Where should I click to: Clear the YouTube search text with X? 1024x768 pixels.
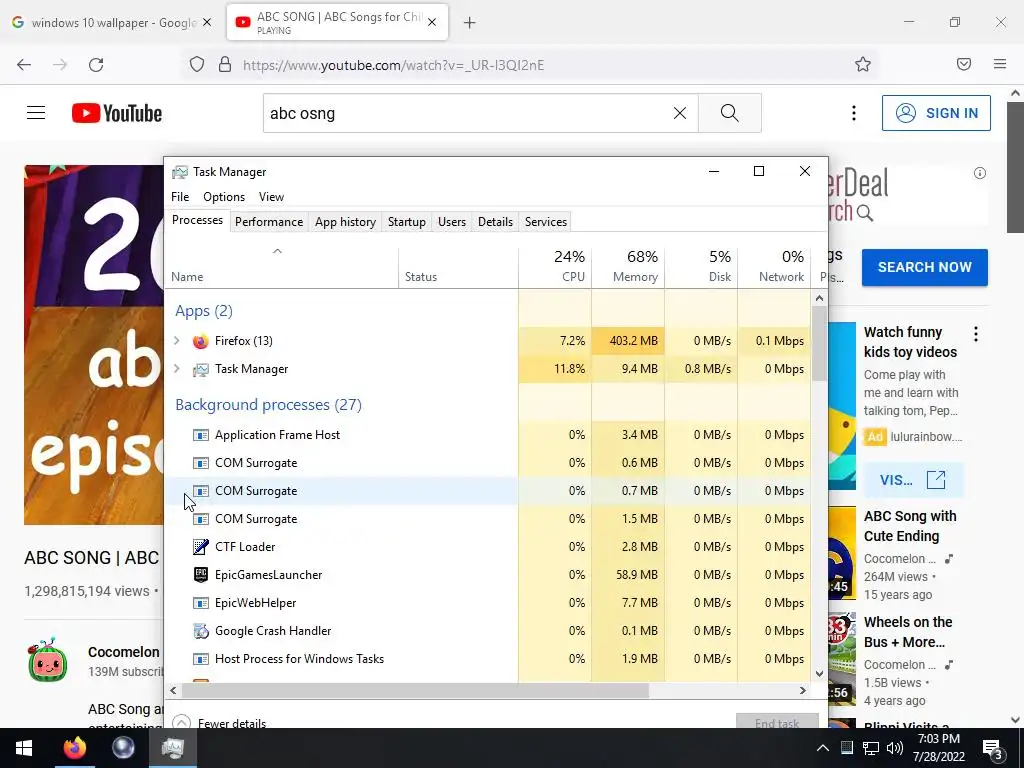click(x=680, y=113)
